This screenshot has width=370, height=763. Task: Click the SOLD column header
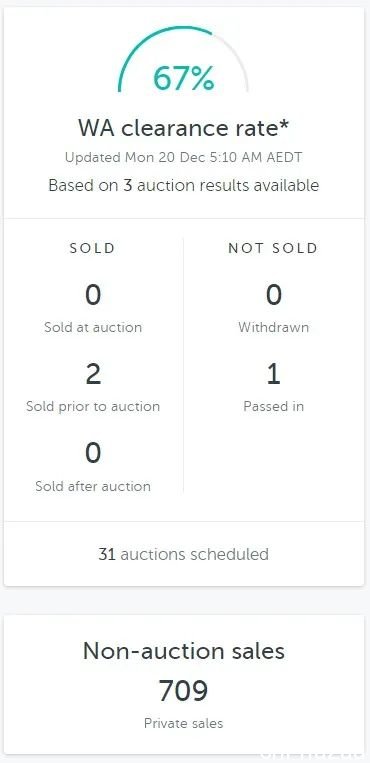pos(92,248)
